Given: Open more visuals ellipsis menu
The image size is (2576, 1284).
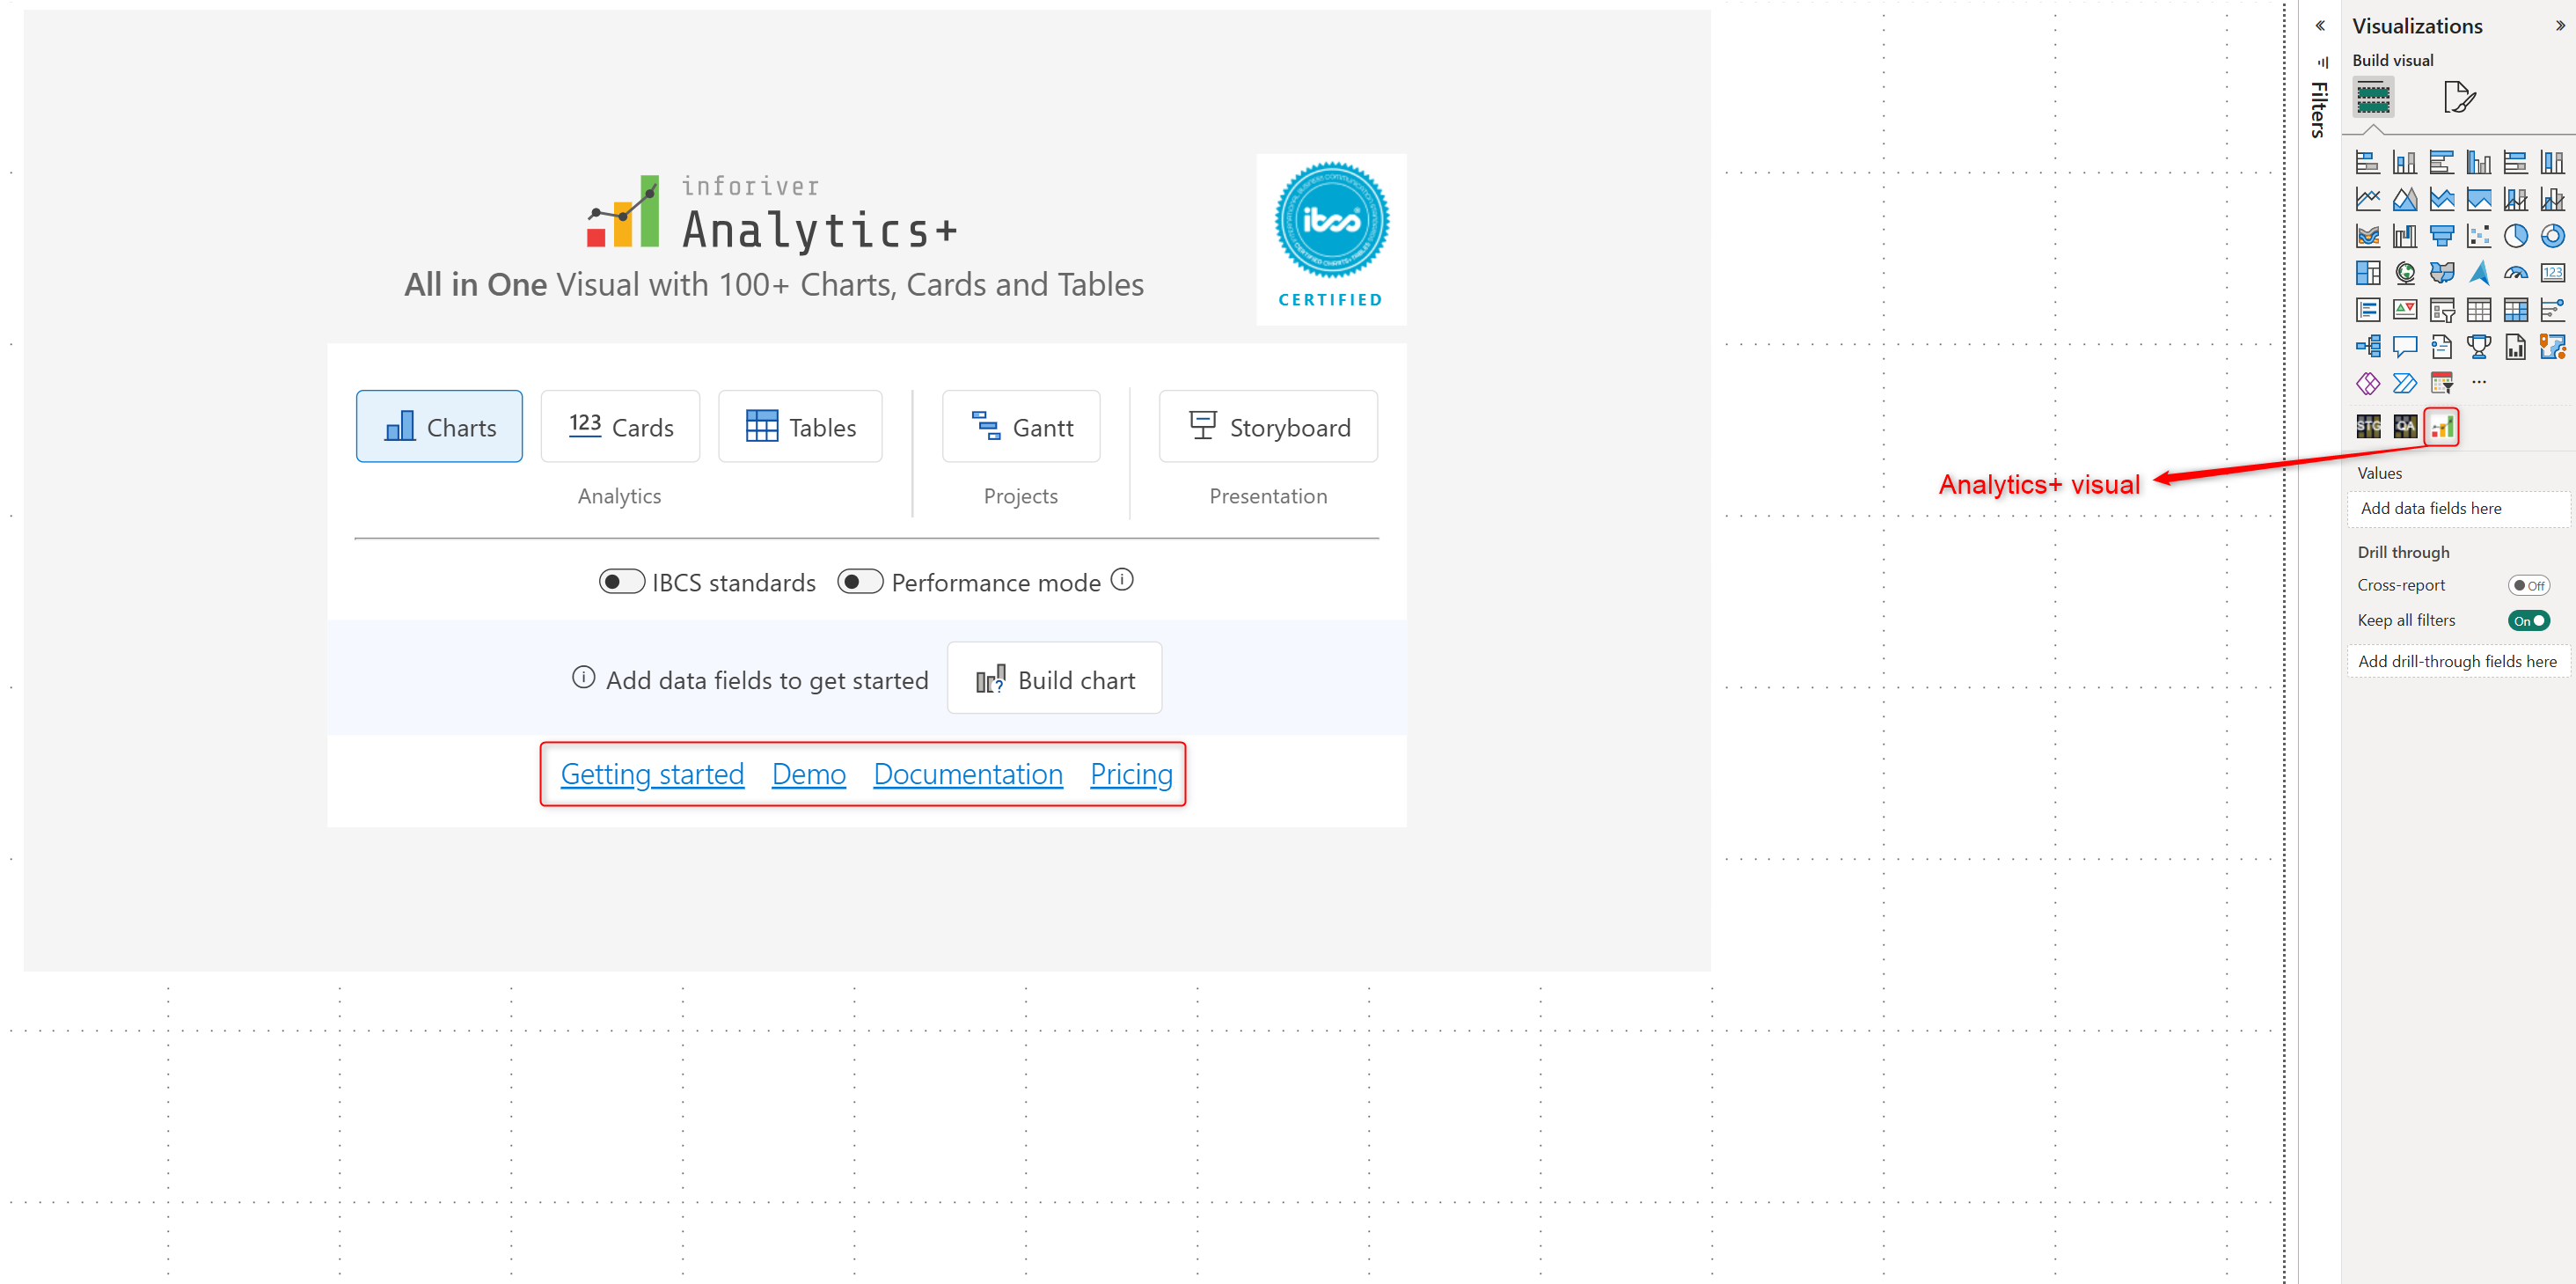Looking at the screenshot, I should pyautogui.click(x=2478, y=382).
